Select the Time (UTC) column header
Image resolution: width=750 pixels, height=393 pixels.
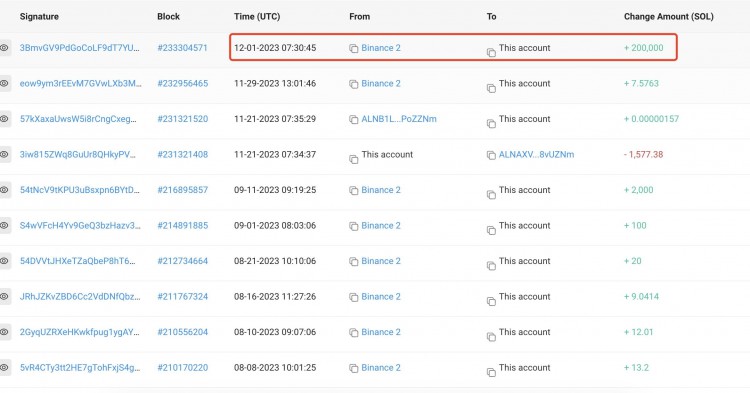257,16
